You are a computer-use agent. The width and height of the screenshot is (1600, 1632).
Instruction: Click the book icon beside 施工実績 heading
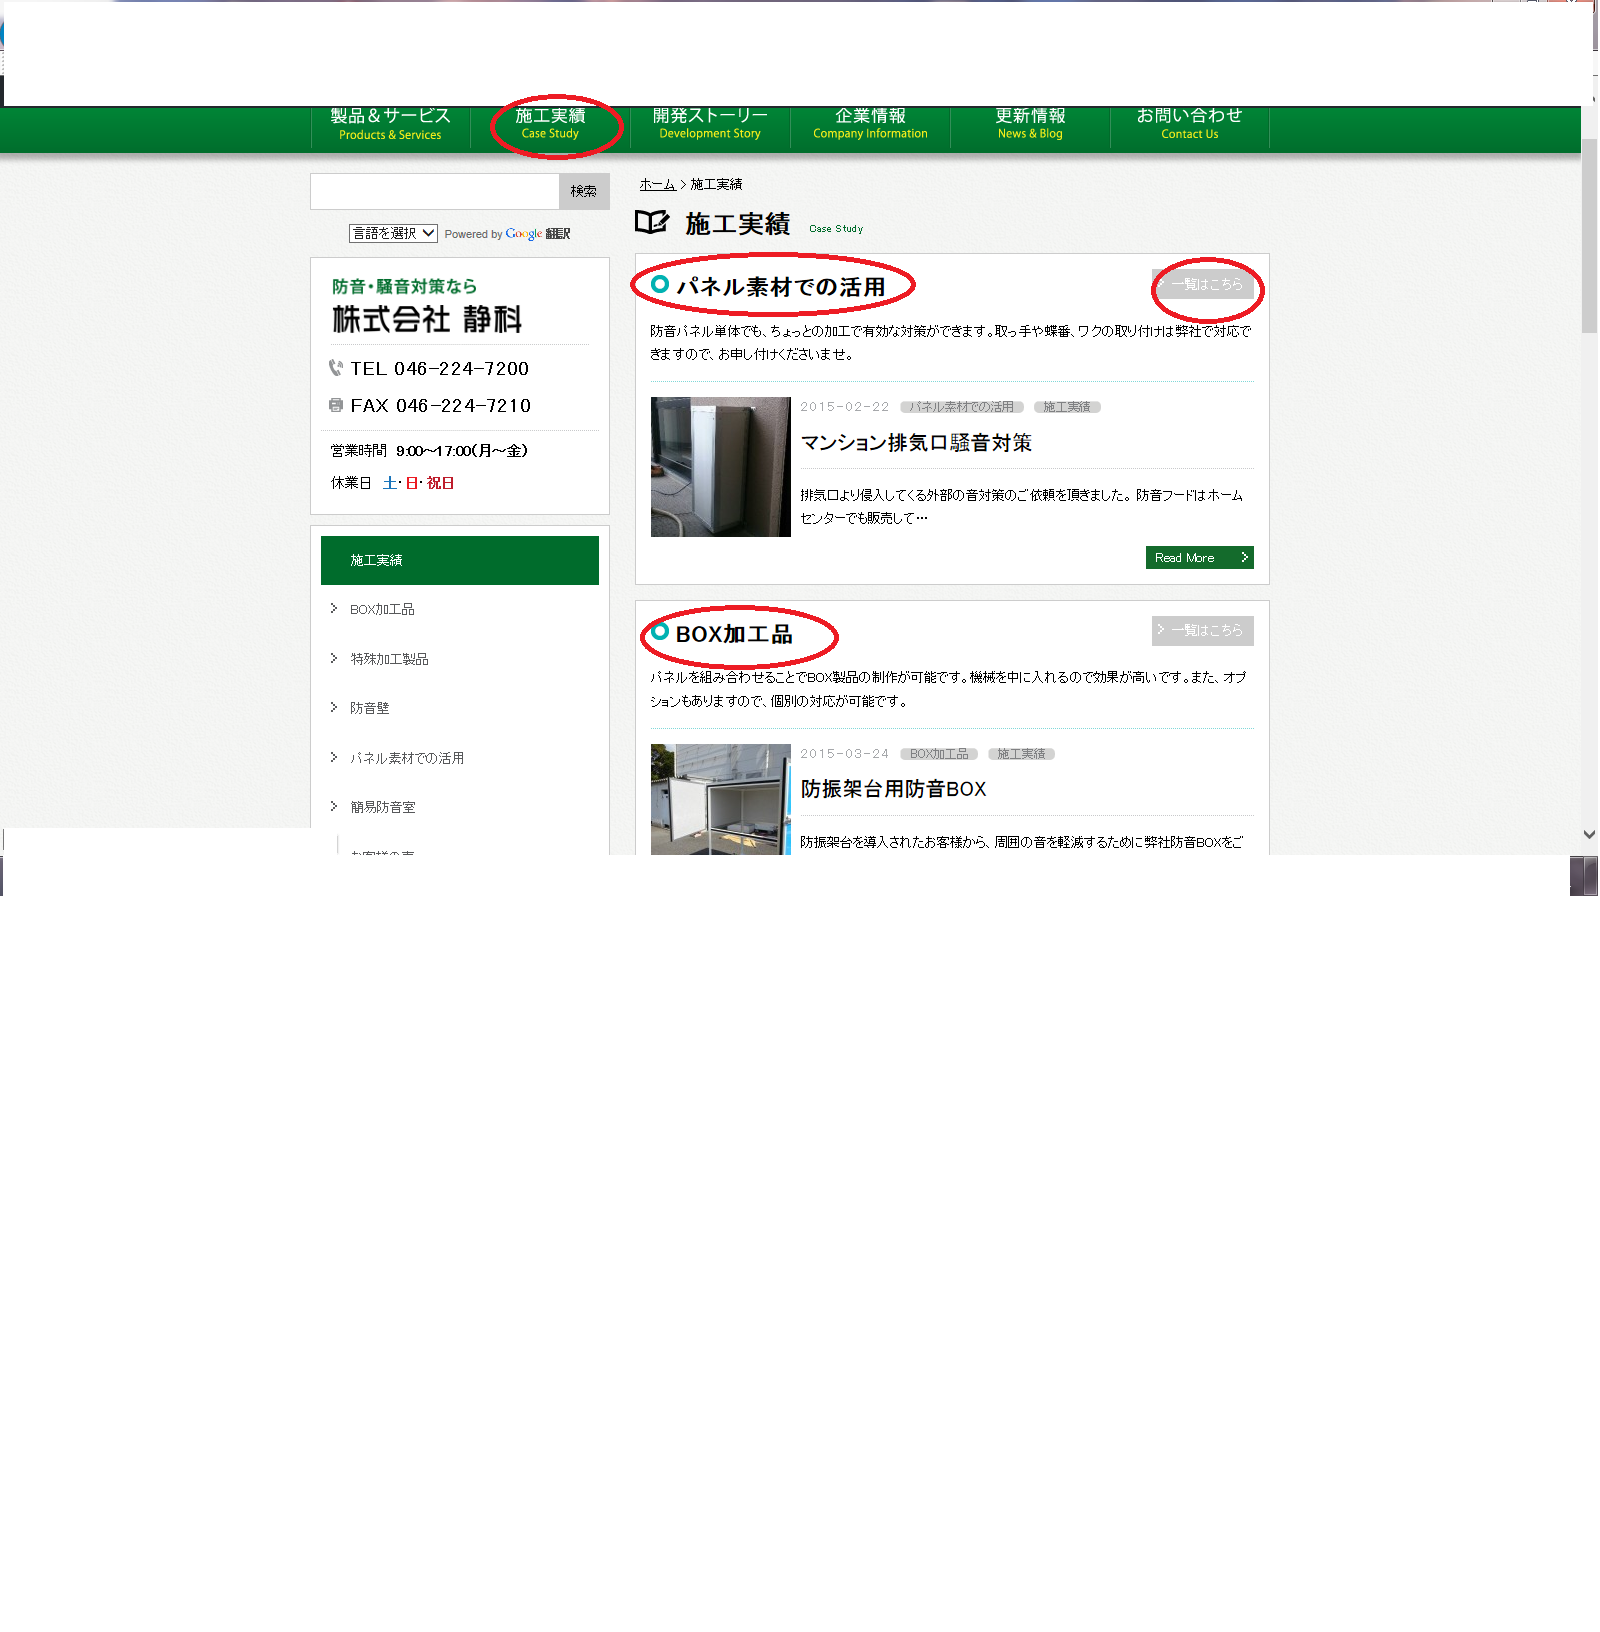click(652, 222)
